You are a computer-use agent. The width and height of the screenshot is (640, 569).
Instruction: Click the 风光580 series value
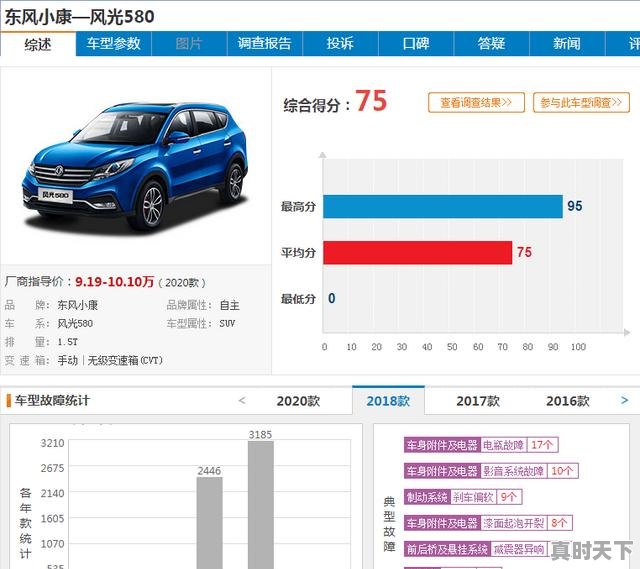coord(75,324)
